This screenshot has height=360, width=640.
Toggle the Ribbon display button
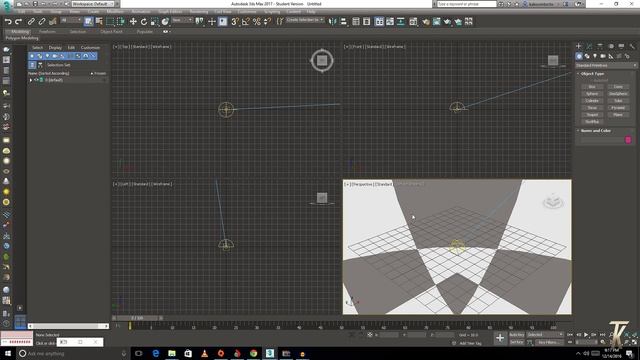[x=379, y=22]
